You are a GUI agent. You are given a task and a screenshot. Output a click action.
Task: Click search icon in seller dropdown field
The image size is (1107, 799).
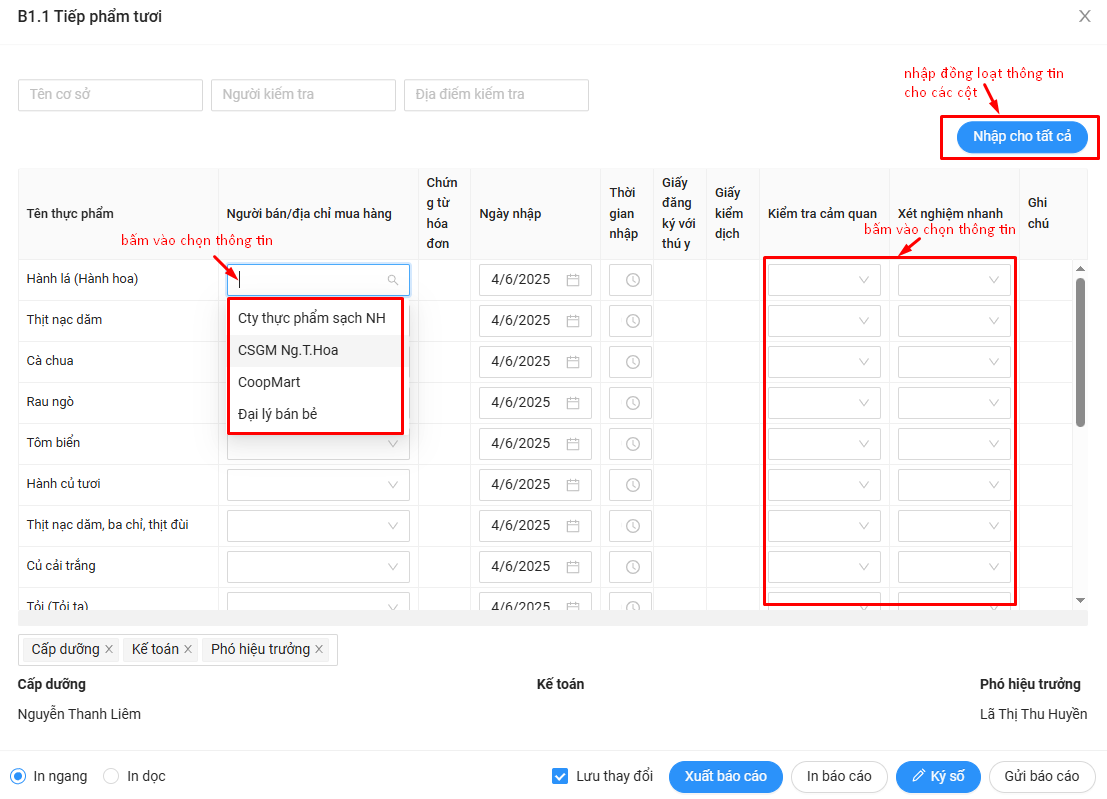(393, 280)
